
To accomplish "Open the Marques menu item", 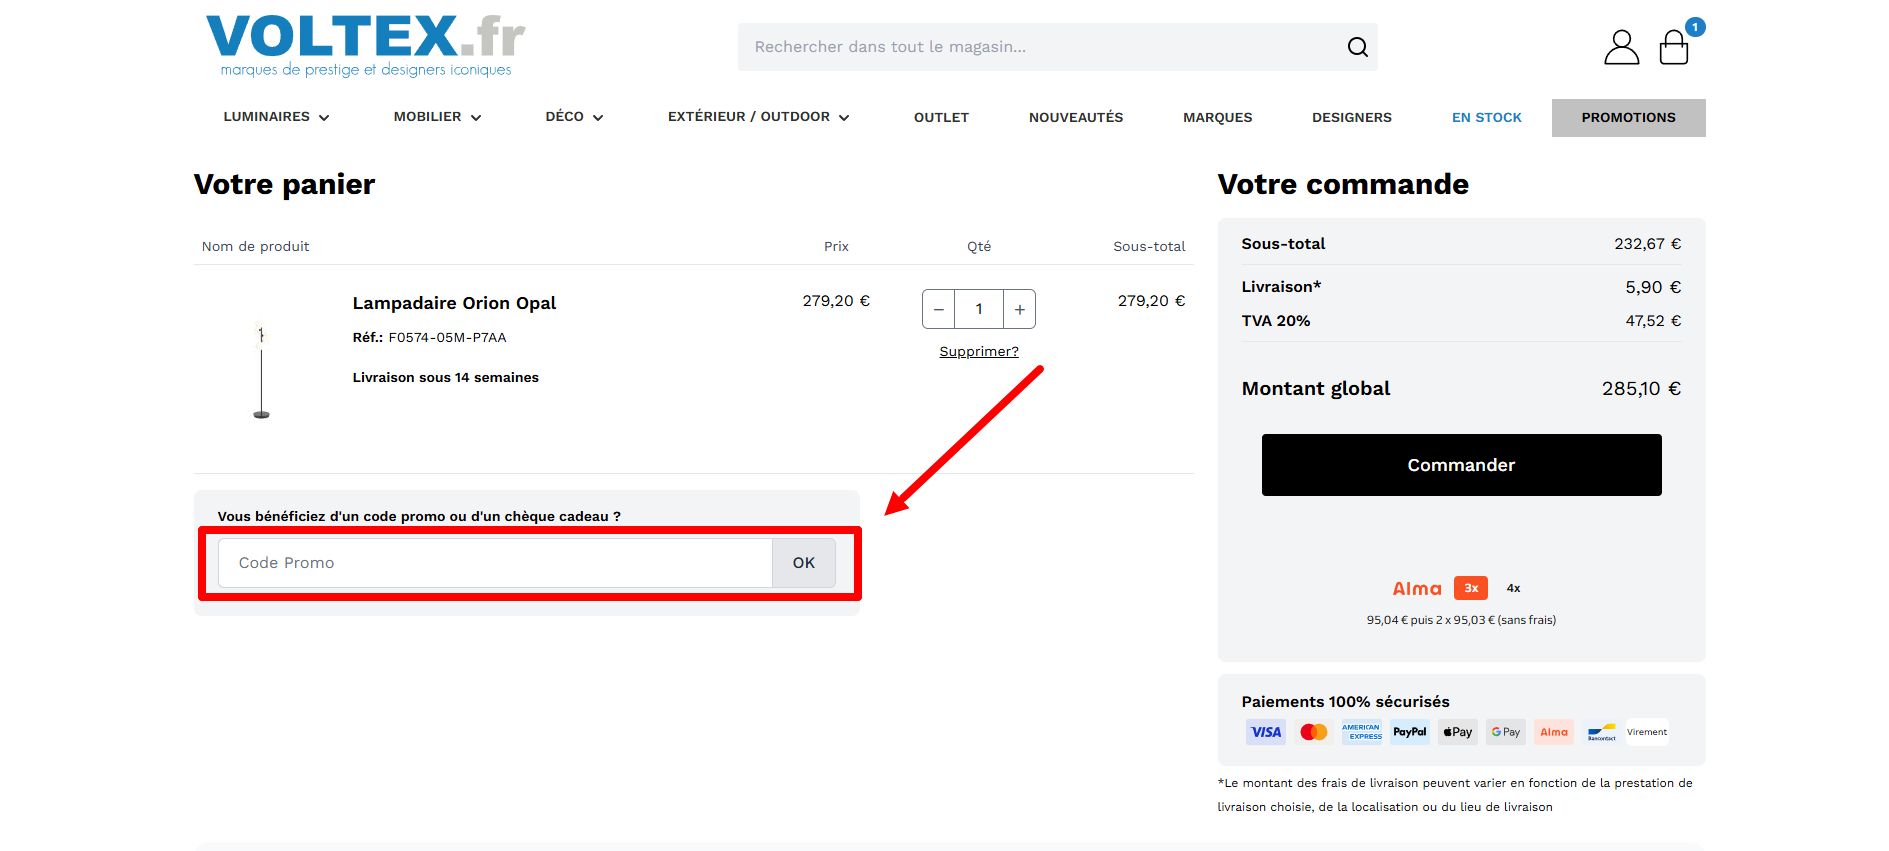I will (1217, 117).
